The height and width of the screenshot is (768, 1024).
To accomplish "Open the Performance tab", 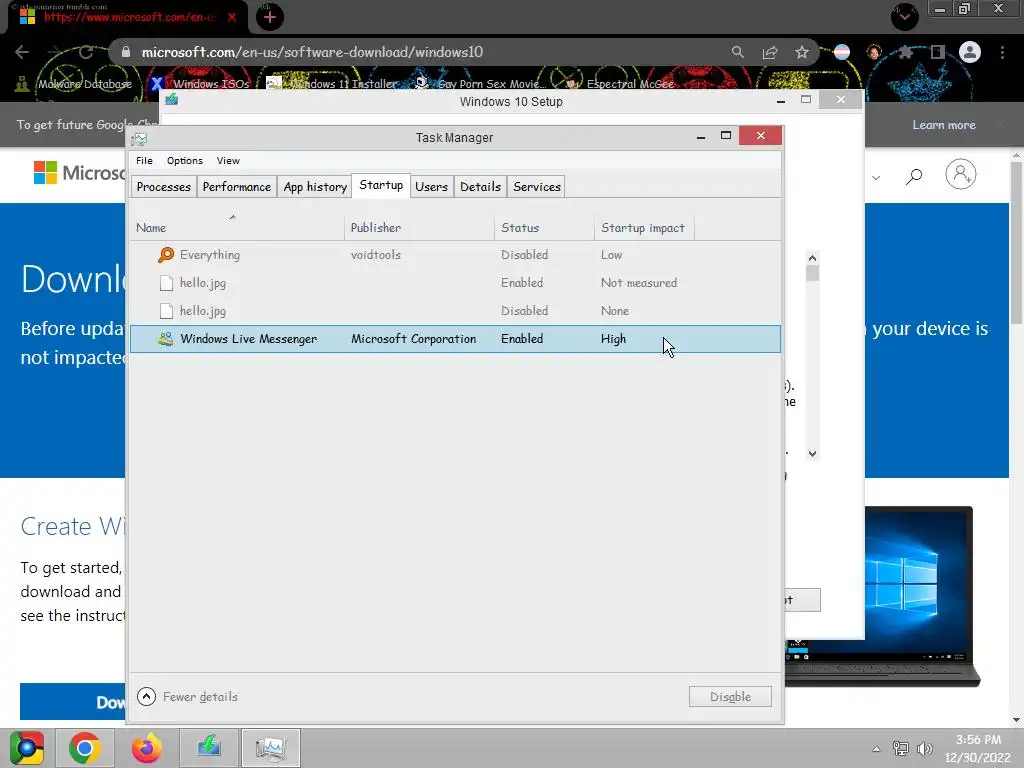I will pos(236,187).
